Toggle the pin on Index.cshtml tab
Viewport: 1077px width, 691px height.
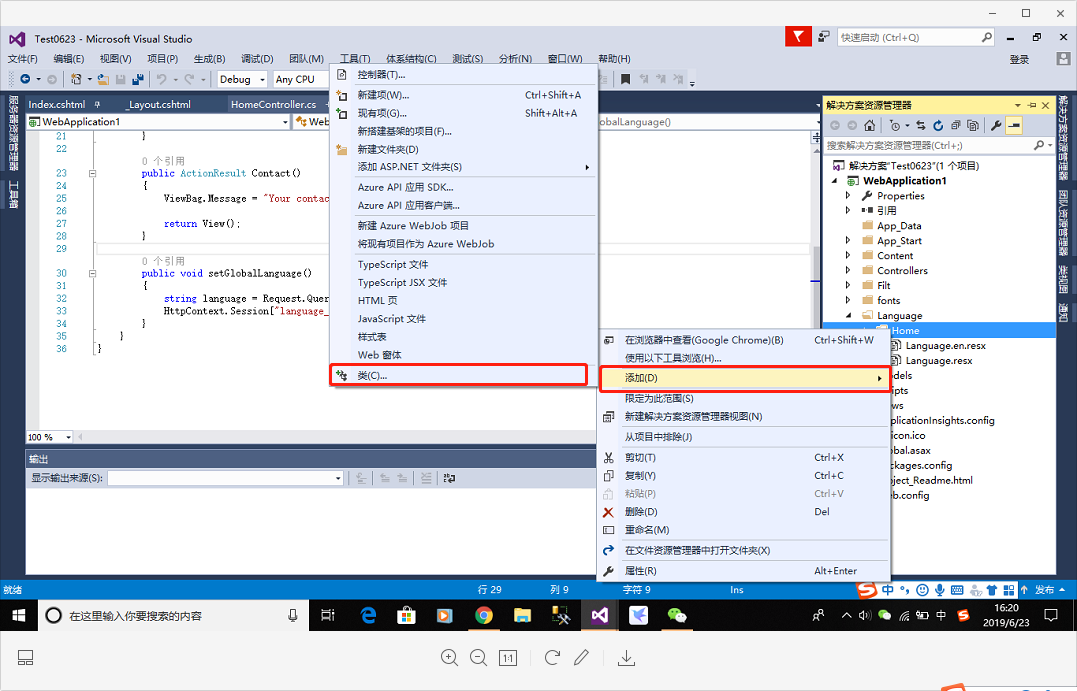[x=98, y=104]
